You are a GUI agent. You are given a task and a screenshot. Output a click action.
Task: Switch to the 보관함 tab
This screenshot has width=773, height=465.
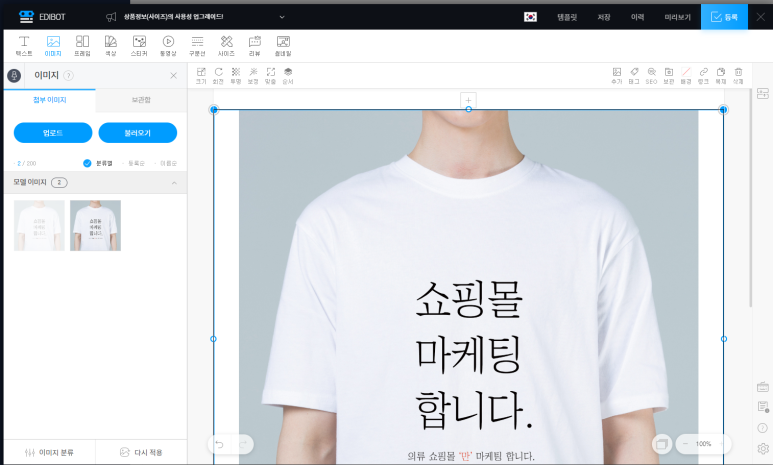141,100
